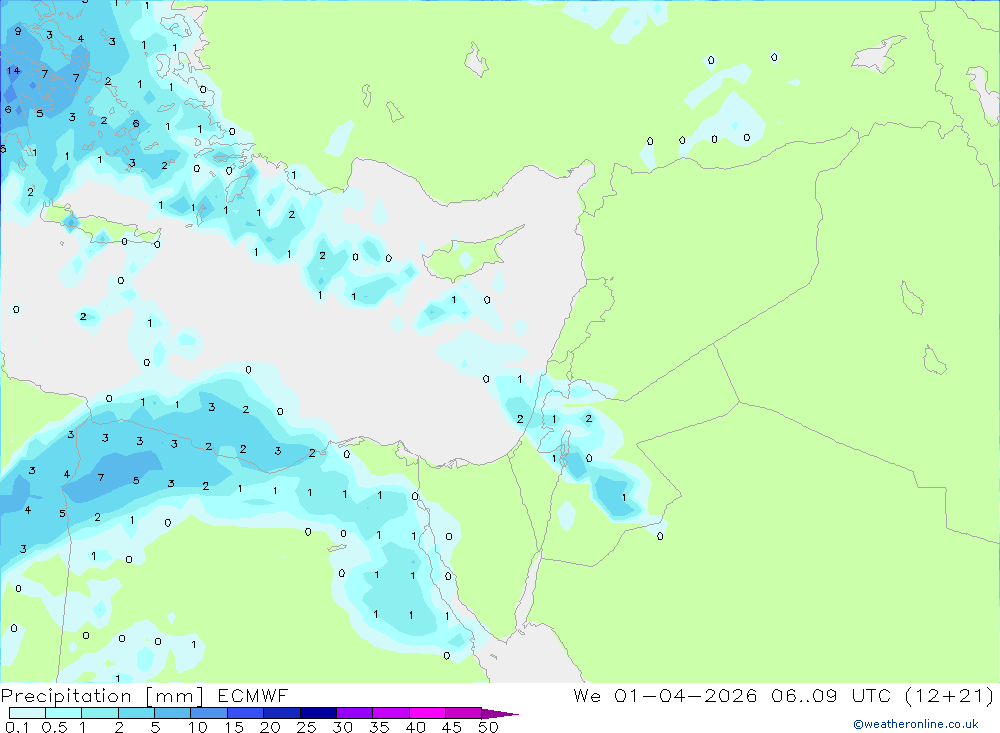Click the 'ECMWF' model label
The width and height of the screenshot is (1000, 733).
coord(253,696)
